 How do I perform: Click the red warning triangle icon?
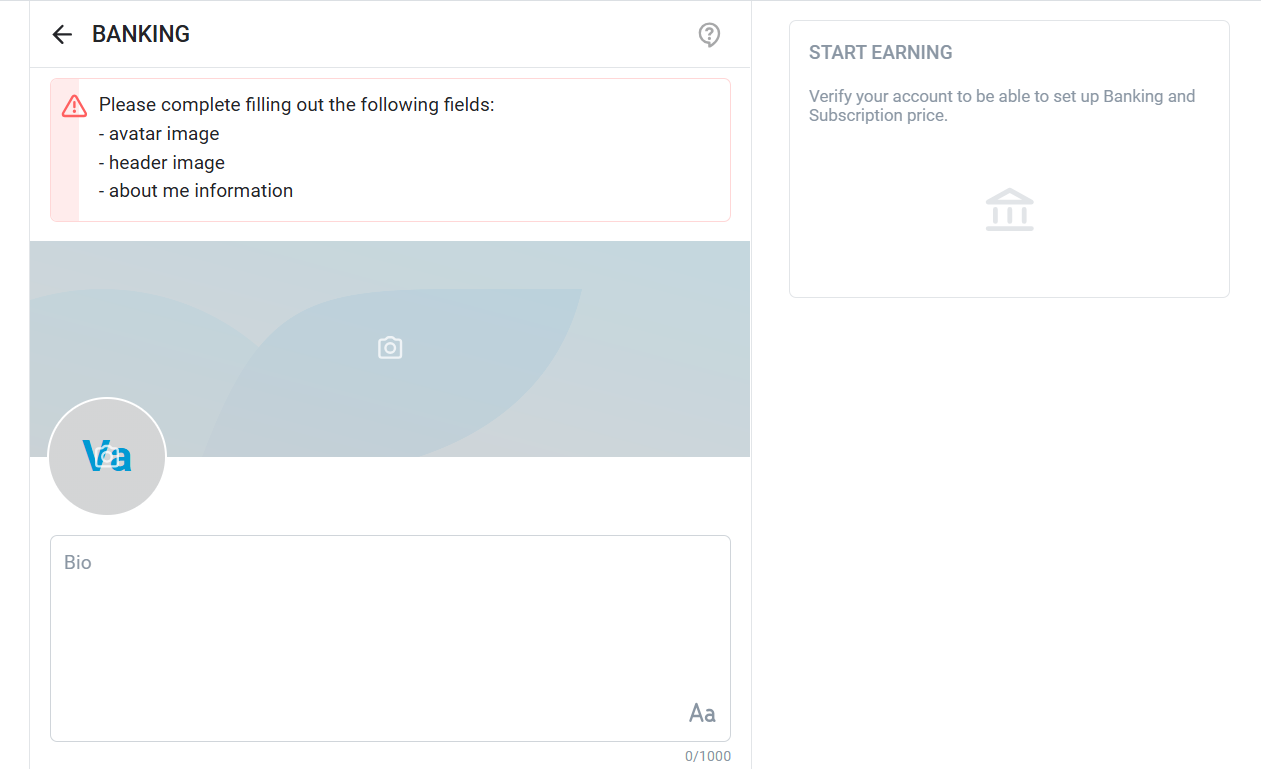tap(74, 106)
